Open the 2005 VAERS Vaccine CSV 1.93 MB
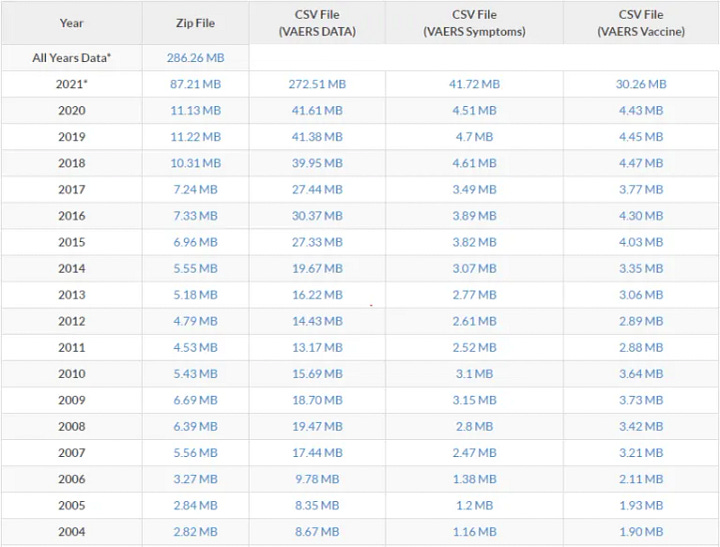Screen dimensions: 720x547 pos(641,505)
